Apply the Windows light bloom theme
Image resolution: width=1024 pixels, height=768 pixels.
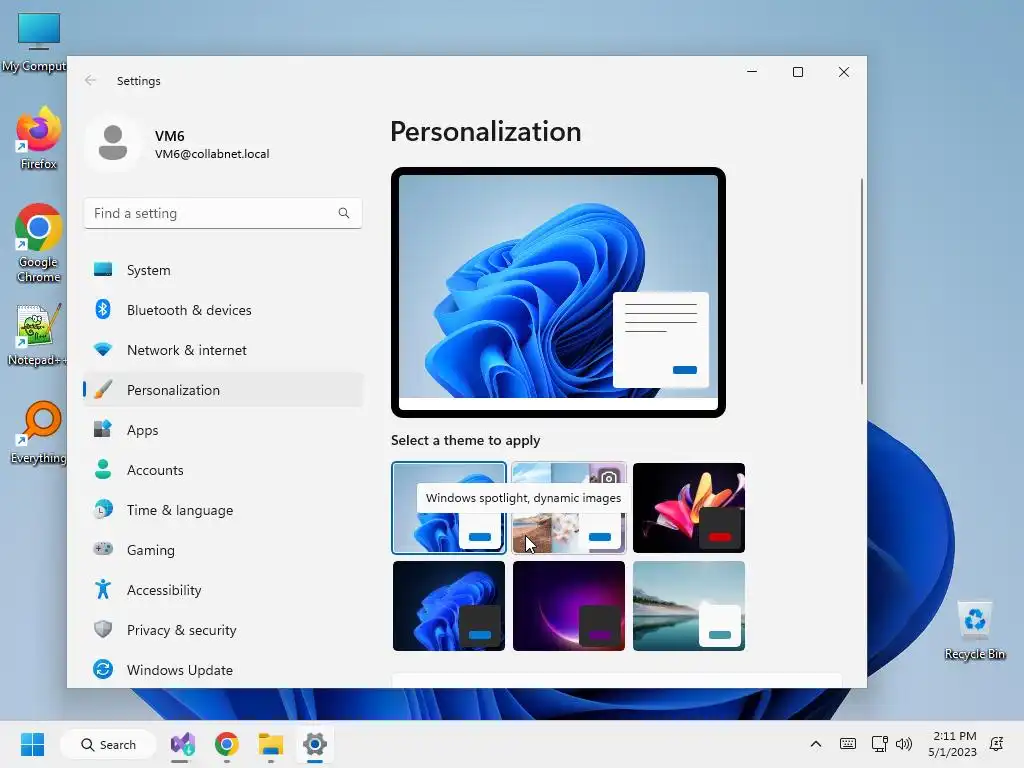click(449, 507)
